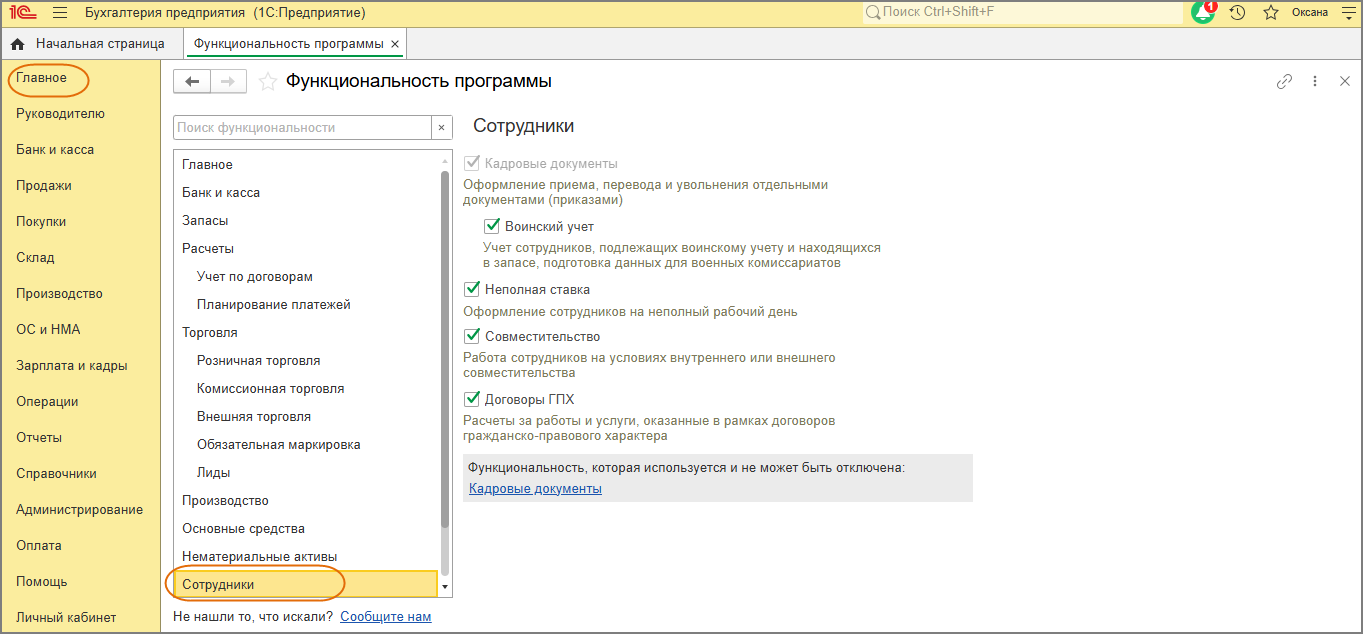This screenshot has width=1363, height=634.
Task: Click the Поиск функциональности search field
Action: [302, 127]
